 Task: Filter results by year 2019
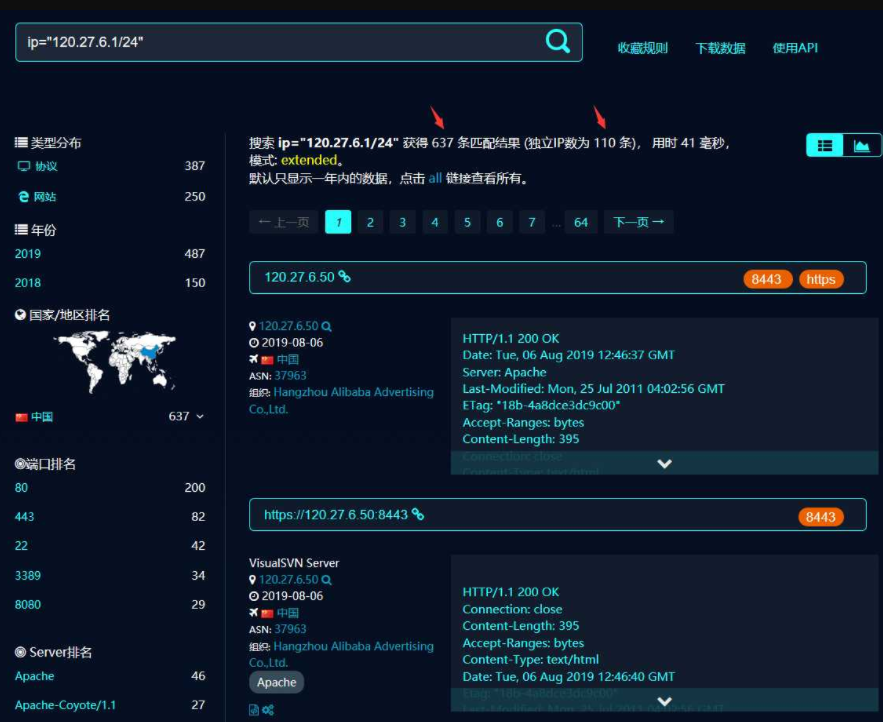point(28,253)
